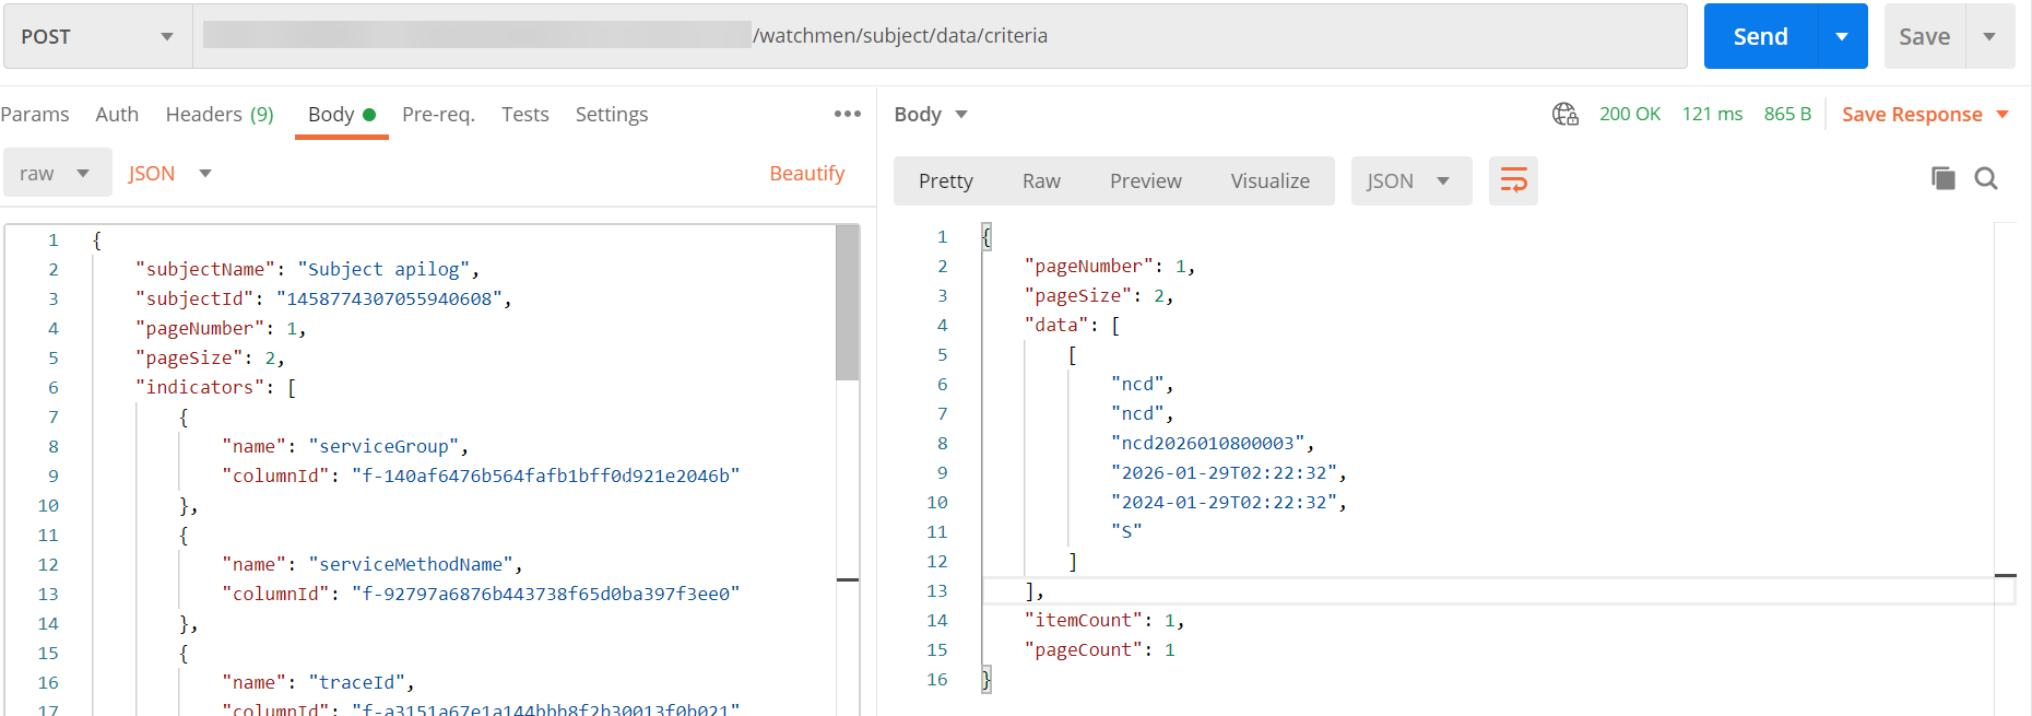Viewport: 2032px width, 716px height.
Task: Open the POST method dropdown
Action: click(97, 36)
